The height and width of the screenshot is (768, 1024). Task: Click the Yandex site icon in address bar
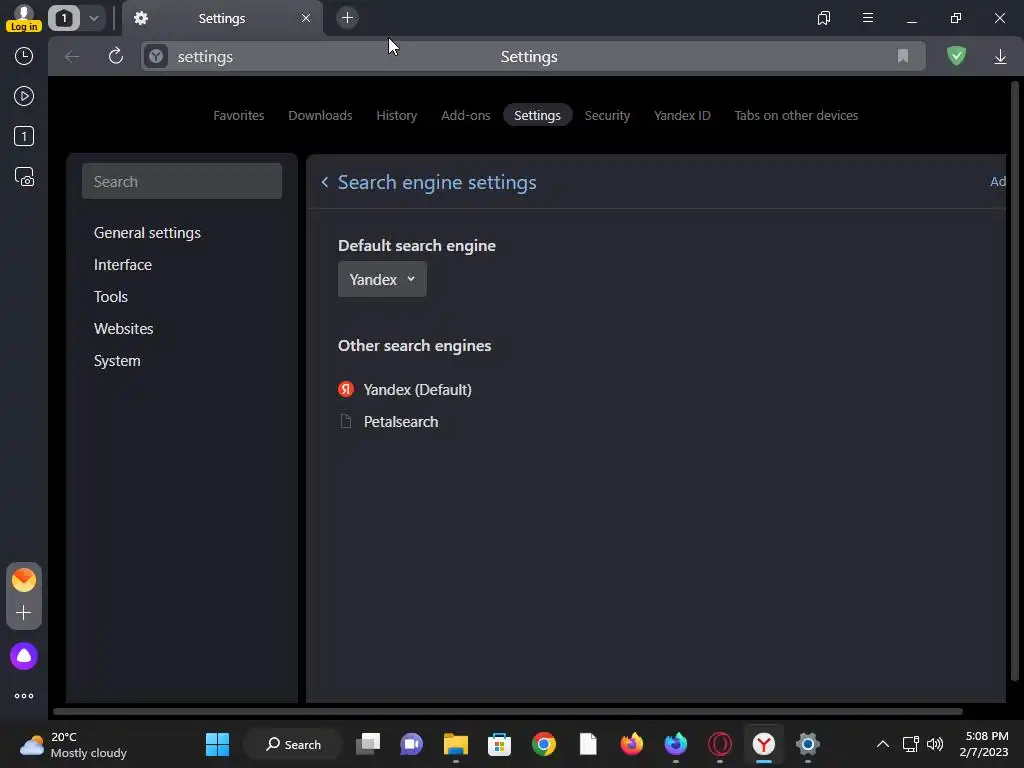pos(156,57)
